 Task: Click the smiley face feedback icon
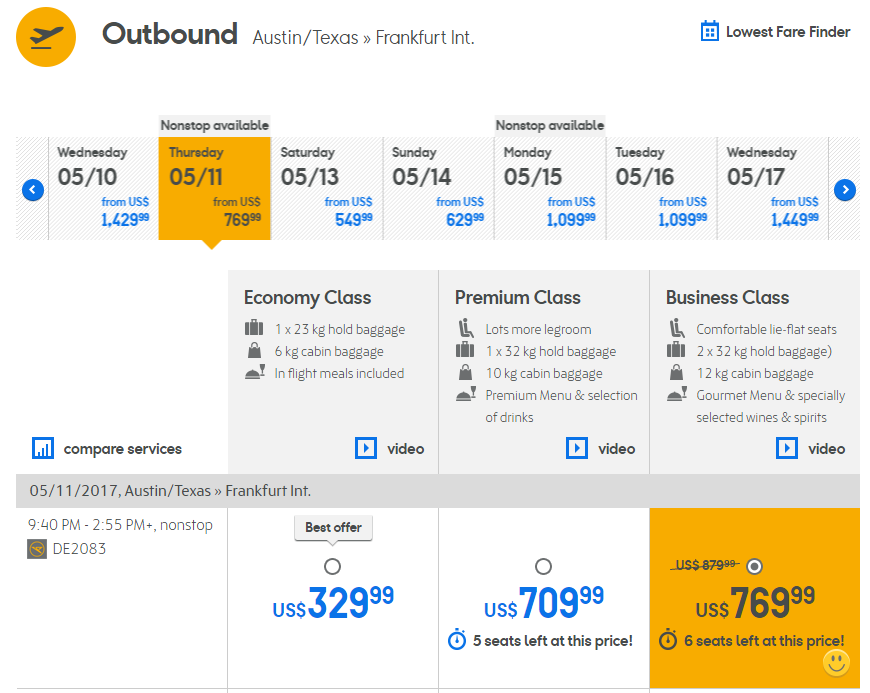(x=836, y=662)
